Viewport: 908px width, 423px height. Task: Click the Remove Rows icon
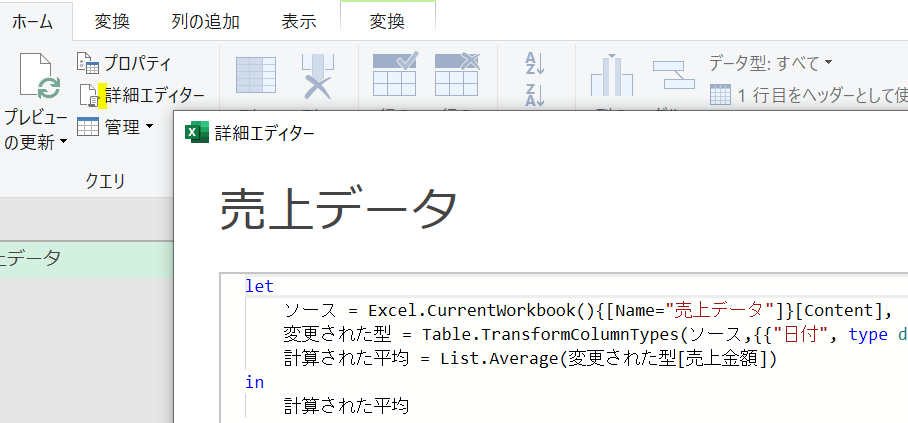pyautogui.click(x=457, y=76)
